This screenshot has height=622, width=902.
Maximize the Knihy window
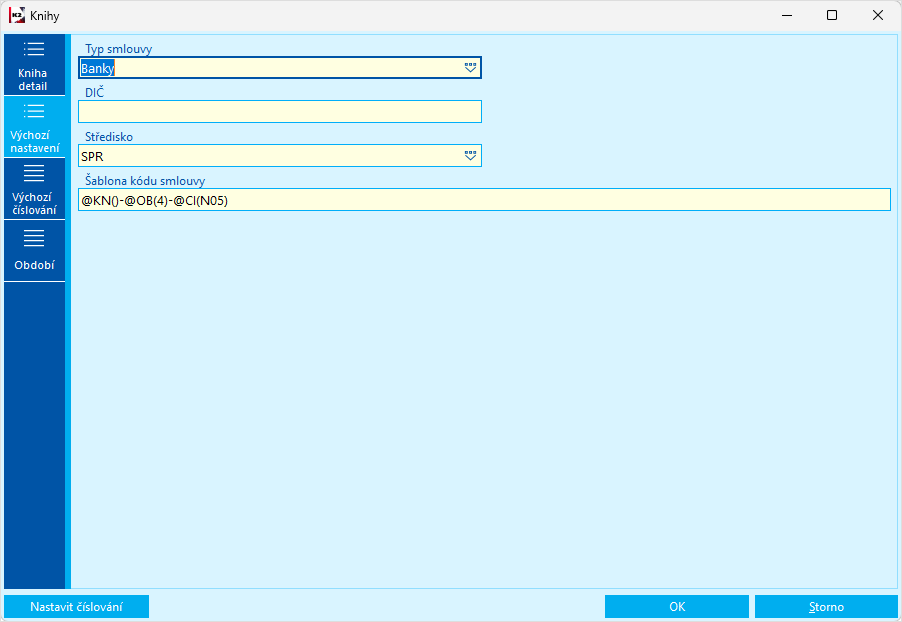tap(832, 16)
